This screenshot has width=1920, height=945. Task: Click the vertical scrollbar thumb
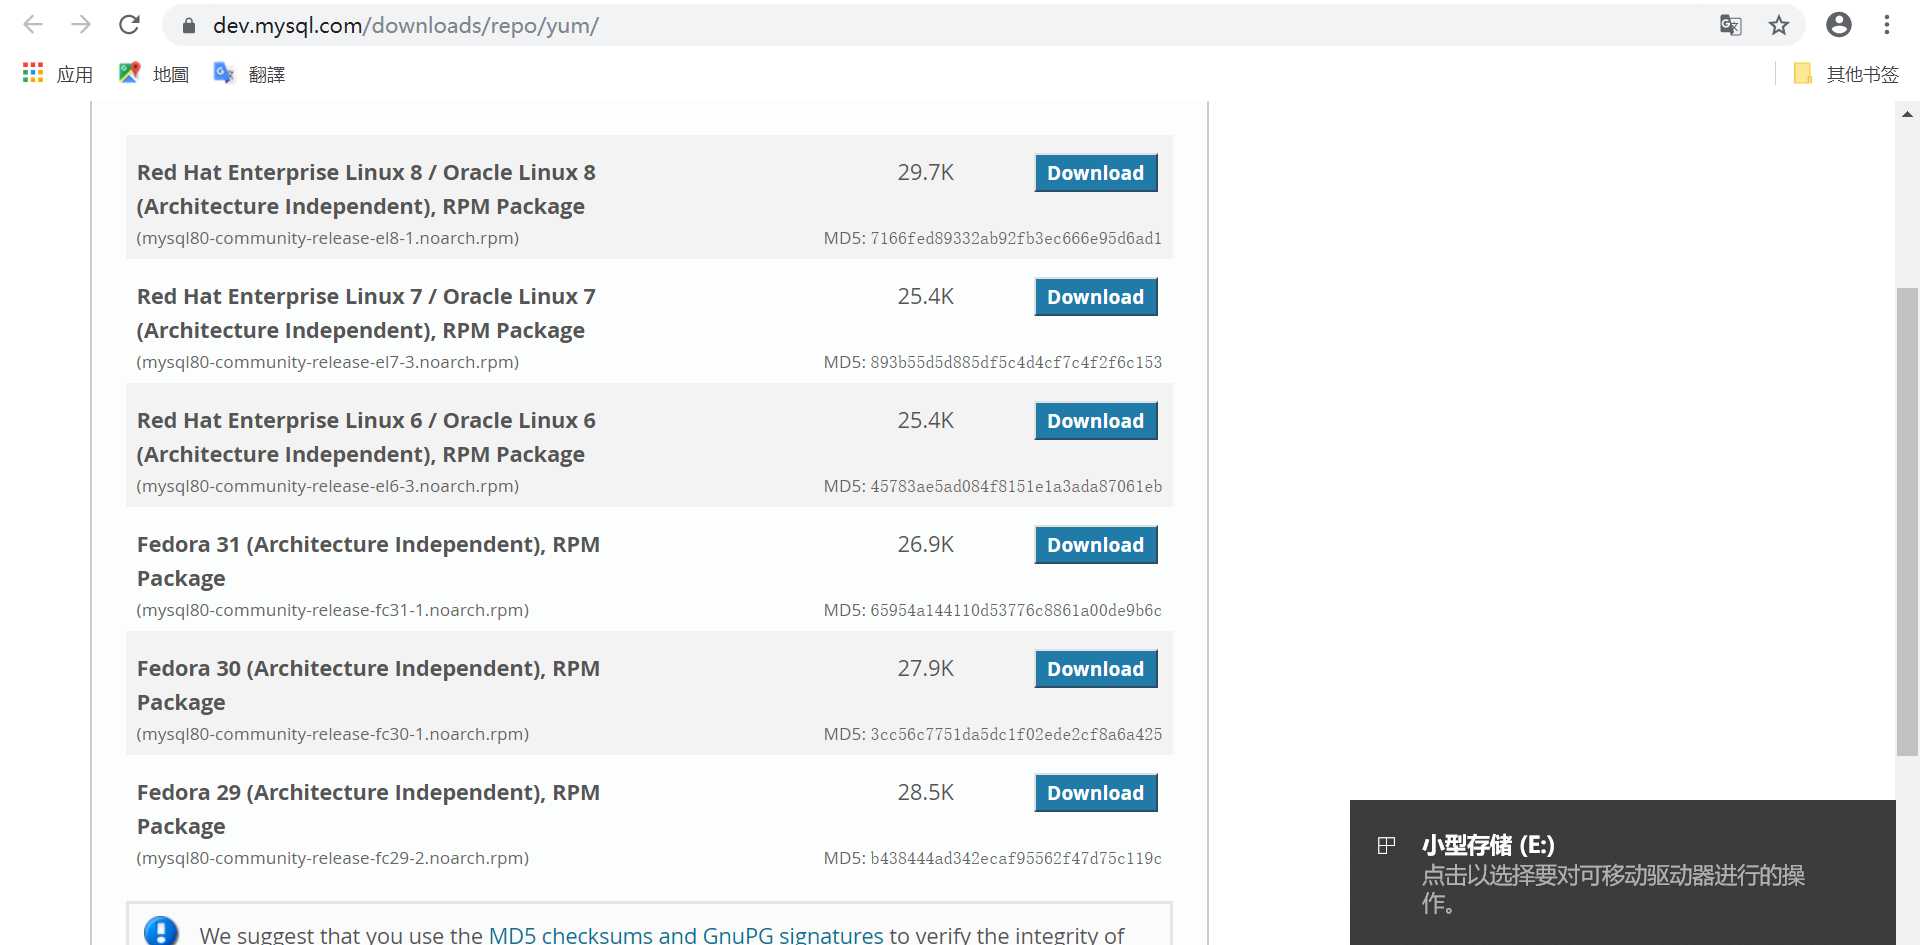(x=1907, y=522)
